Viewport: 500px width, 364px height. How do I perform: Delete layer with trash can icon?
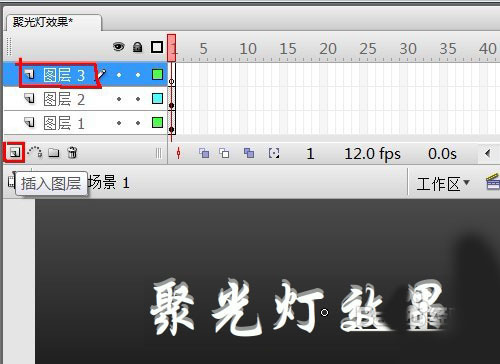(72, 153)
